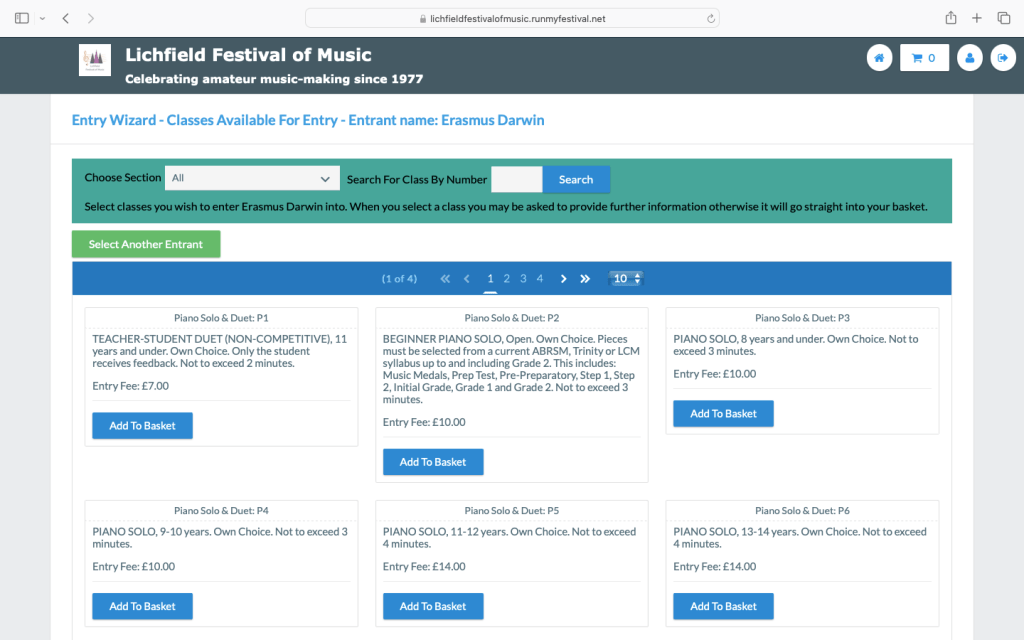Jump to first page of results
This screenshot has width=1024, height=640.
pyautogui.click(x=445, y=279)
